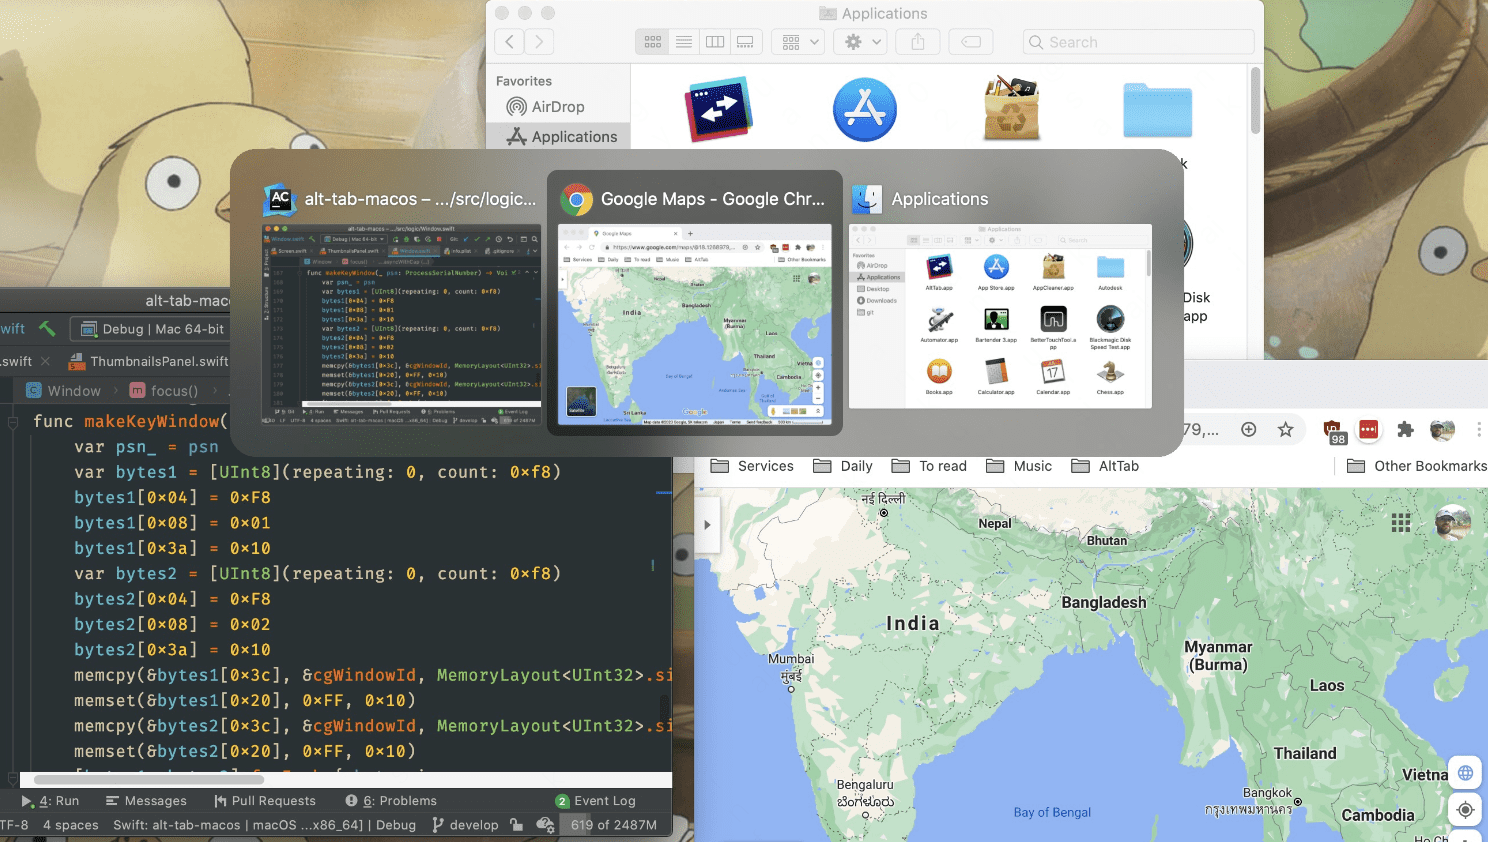The image size is (1488, 842).
Task: Click the Finder vertical scrollbar
Action: click(1255, 100)
